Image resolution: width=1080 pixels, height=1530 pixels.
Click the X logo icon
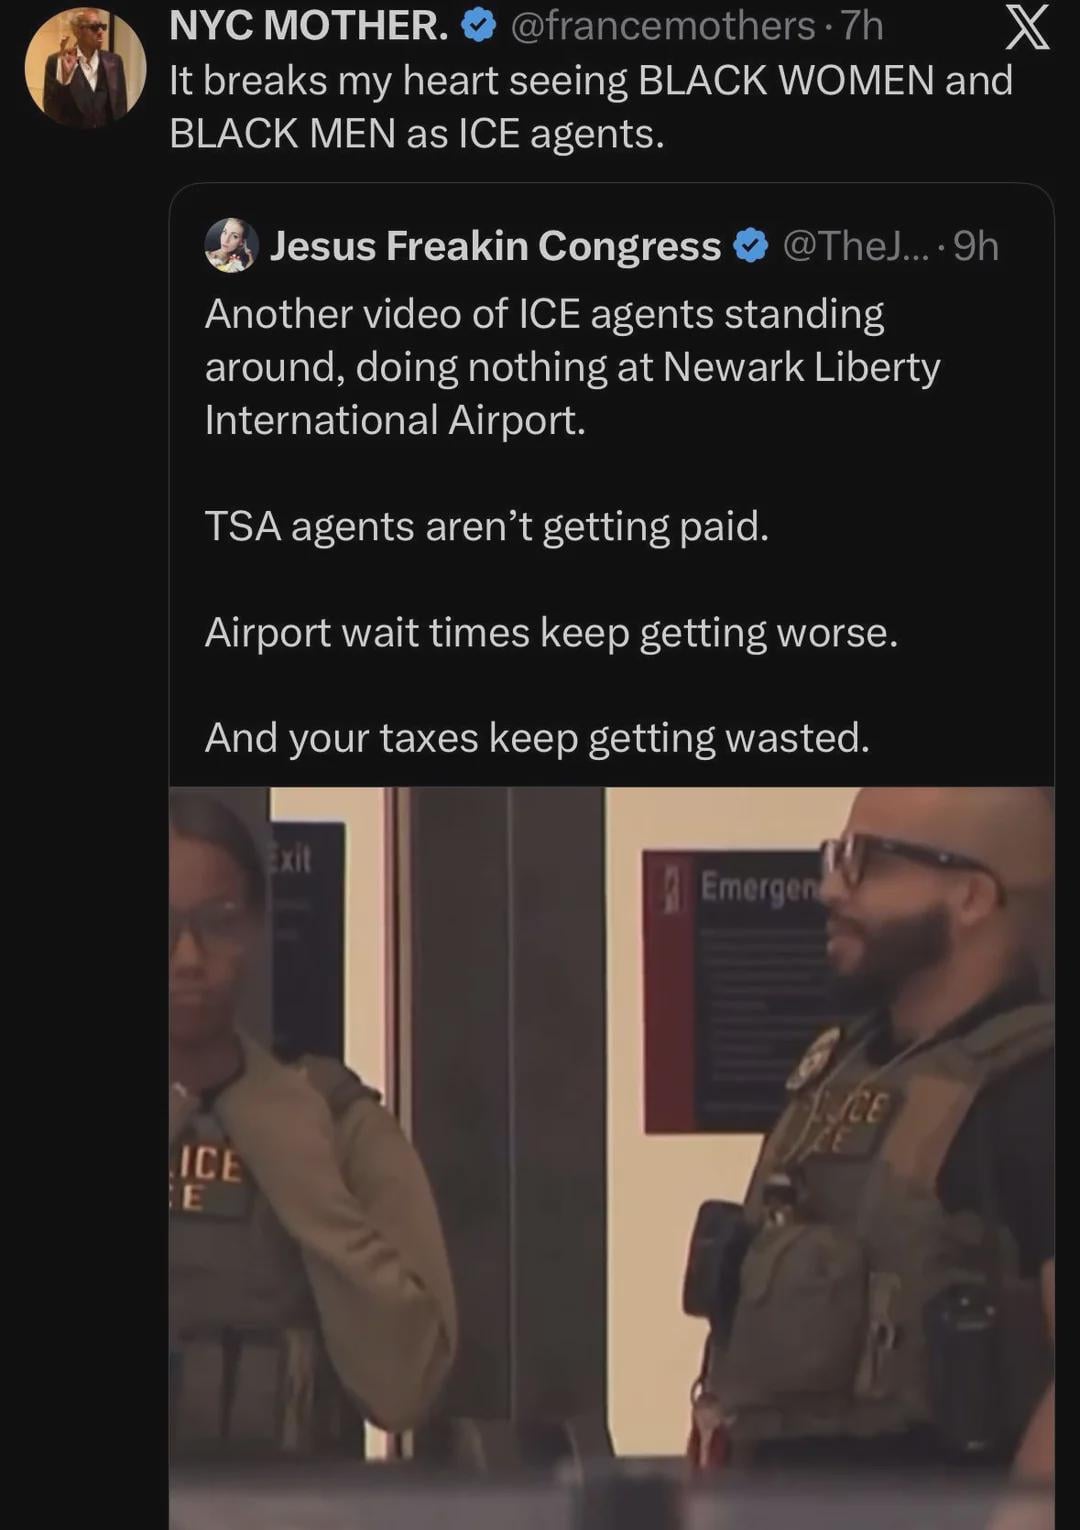coord(1027,26)
